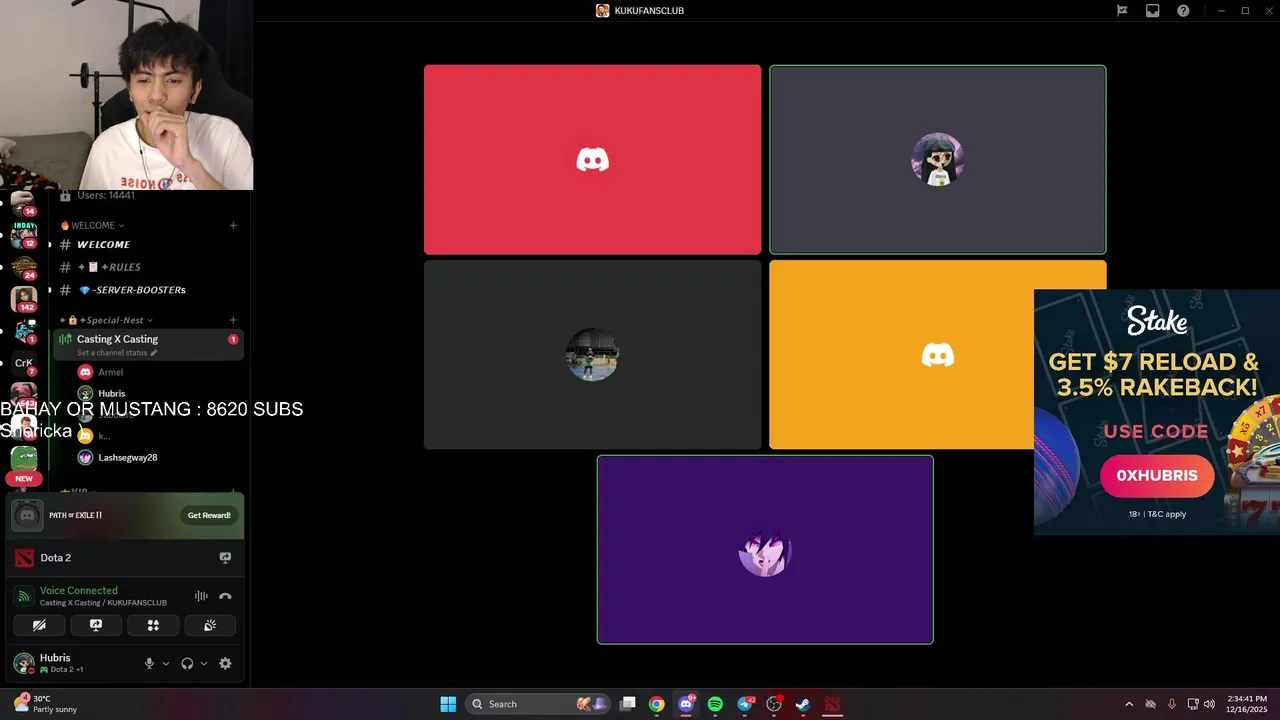Open the microphone input options chevron
The image size is (1280, 720).
[166, 663]
